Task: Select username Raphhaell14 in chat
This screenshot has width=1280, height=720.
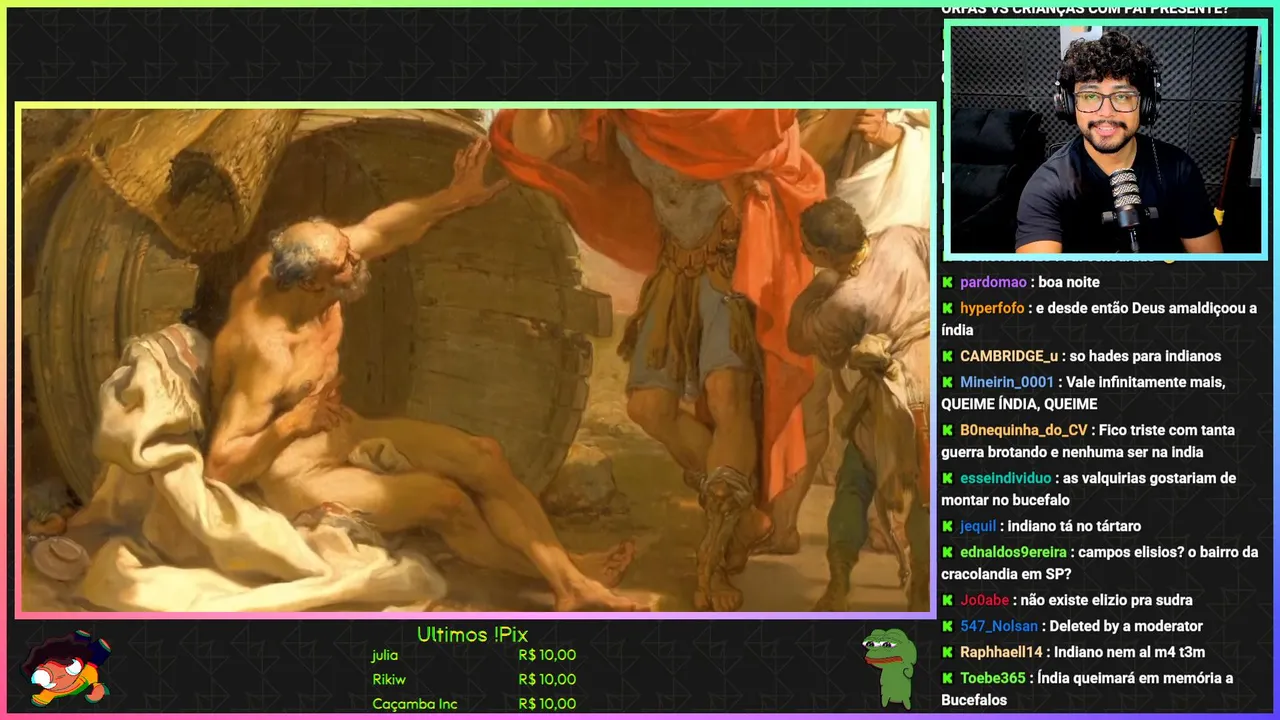Action: (1001, 653)
